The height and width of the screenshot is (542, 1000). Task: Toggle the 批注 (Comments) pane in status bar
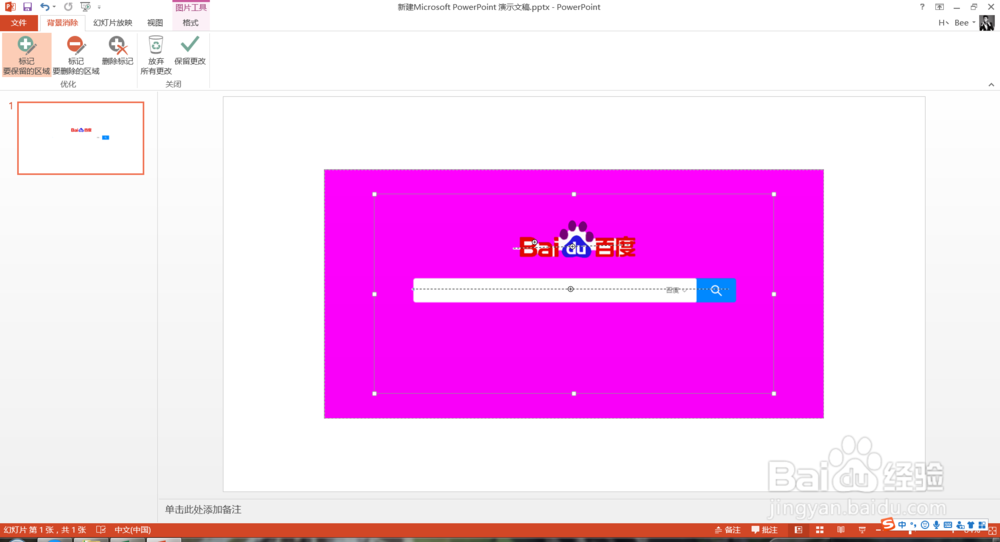point(765,530)
